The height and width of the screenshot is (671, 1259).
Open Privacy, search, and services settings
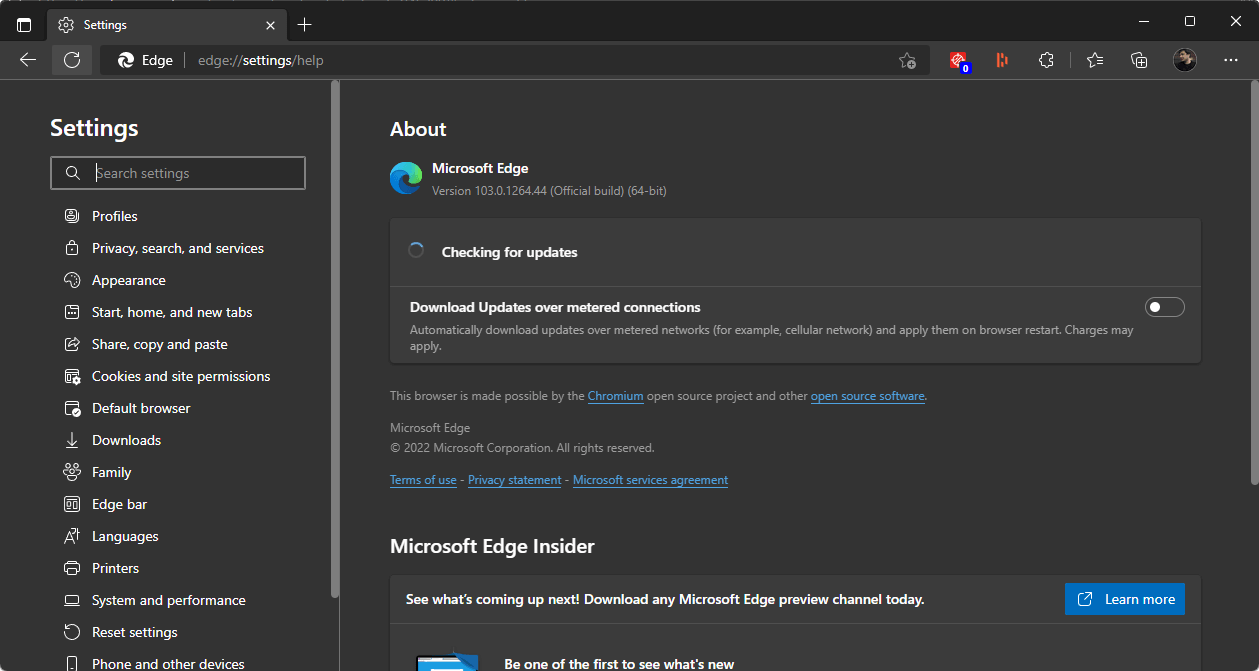(x=178, y=248)
